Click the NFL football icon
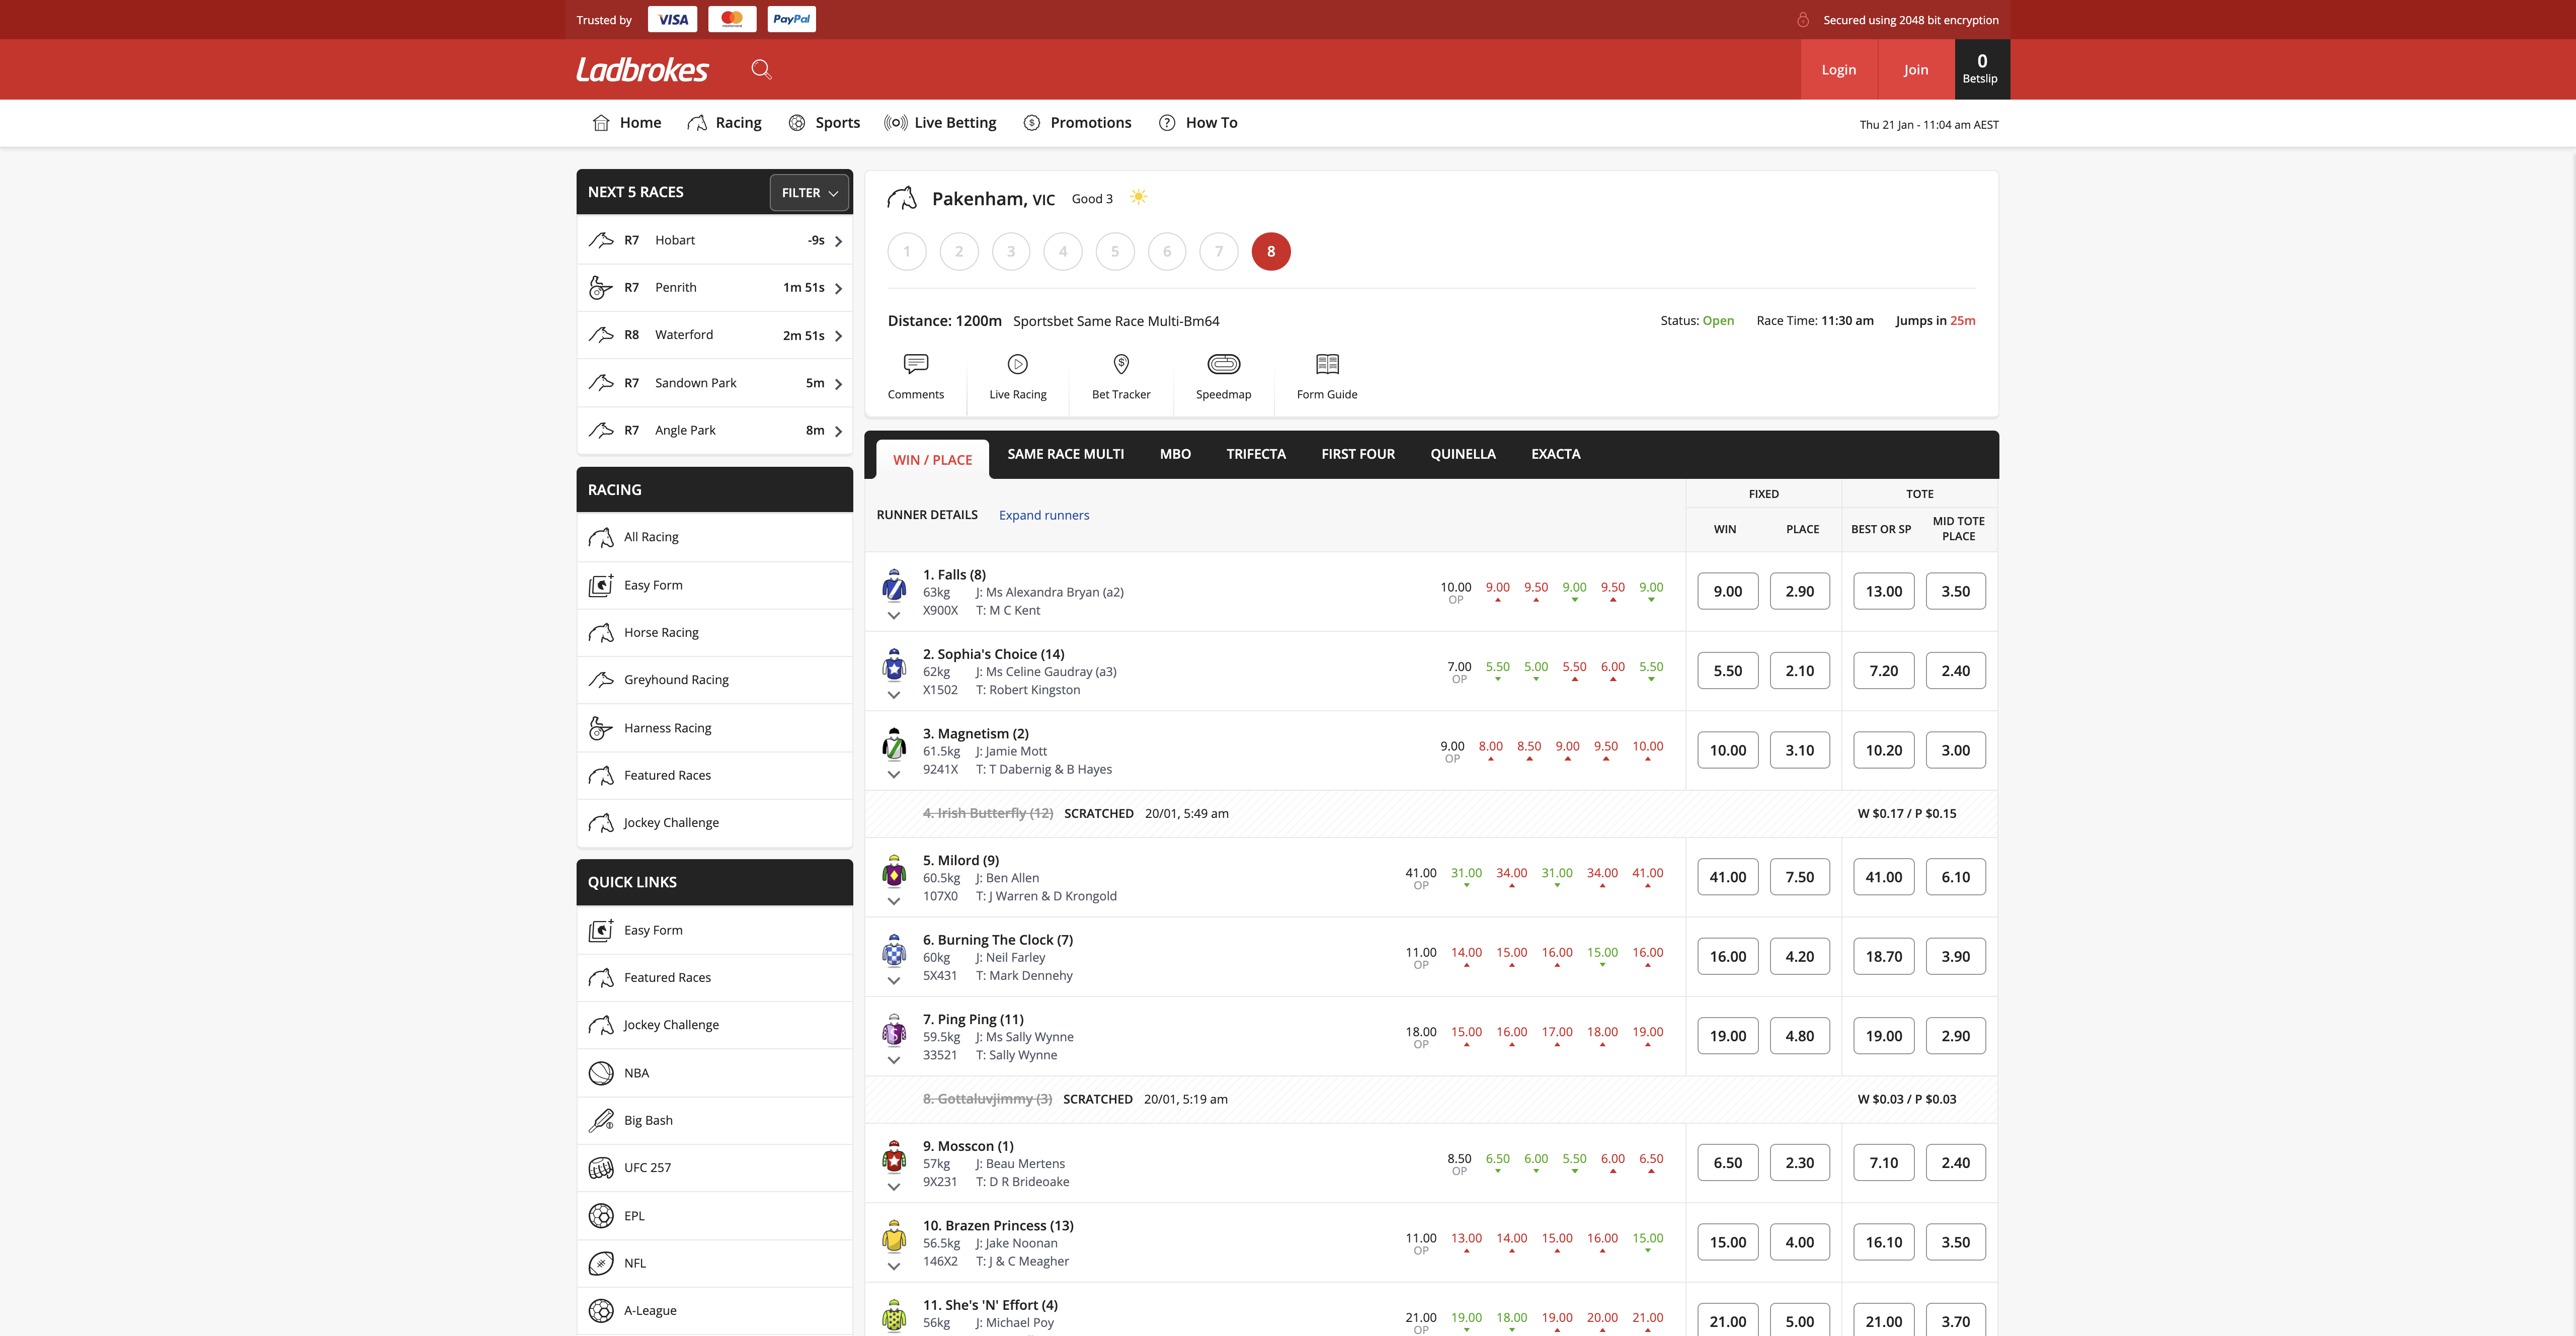The width and height of the screenshot is (2576, 1336). pyautogui.click(x=601, y=1263)
